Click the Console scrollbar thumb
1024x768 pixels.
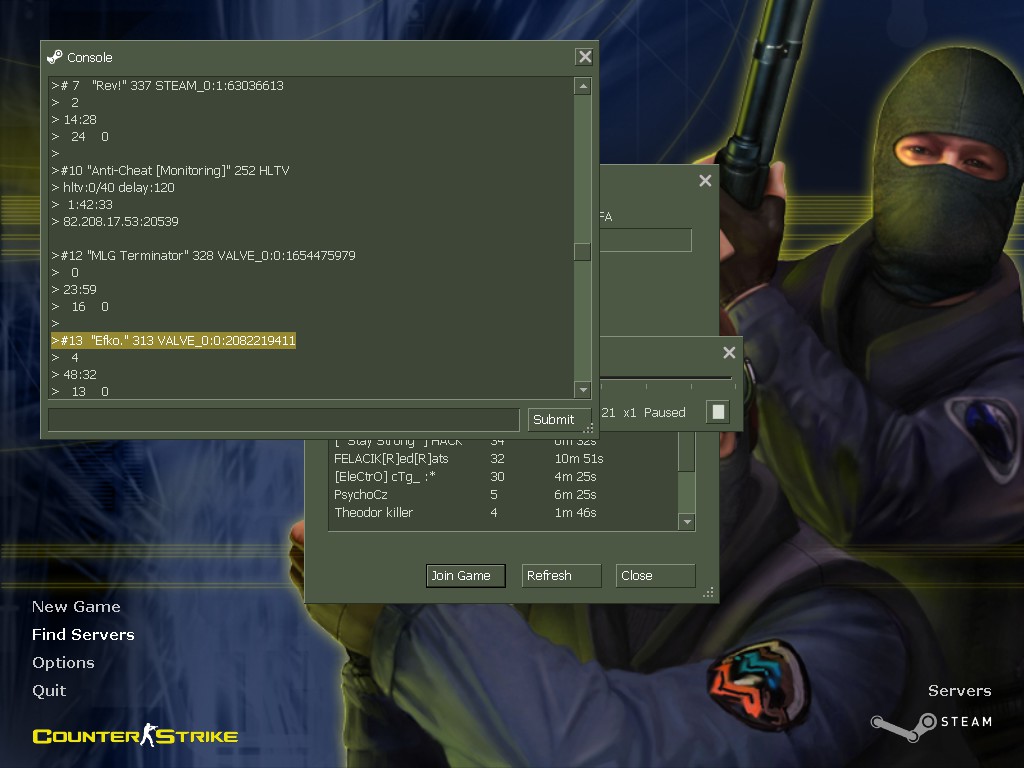pos(583,251)
